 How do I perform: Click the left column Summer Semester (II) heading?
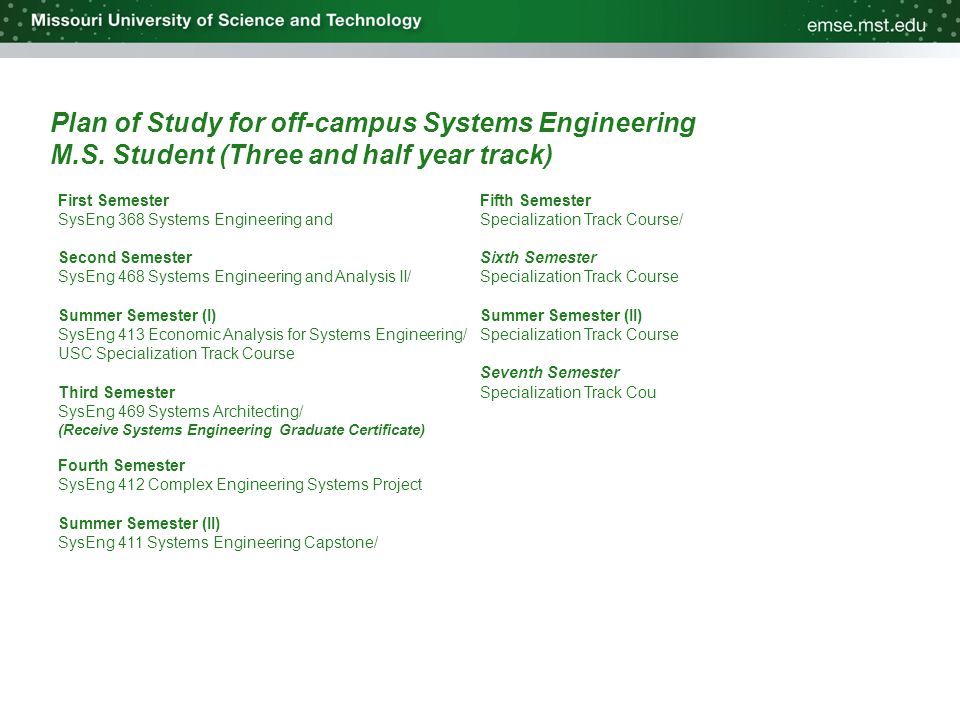(x=139, y=523)
